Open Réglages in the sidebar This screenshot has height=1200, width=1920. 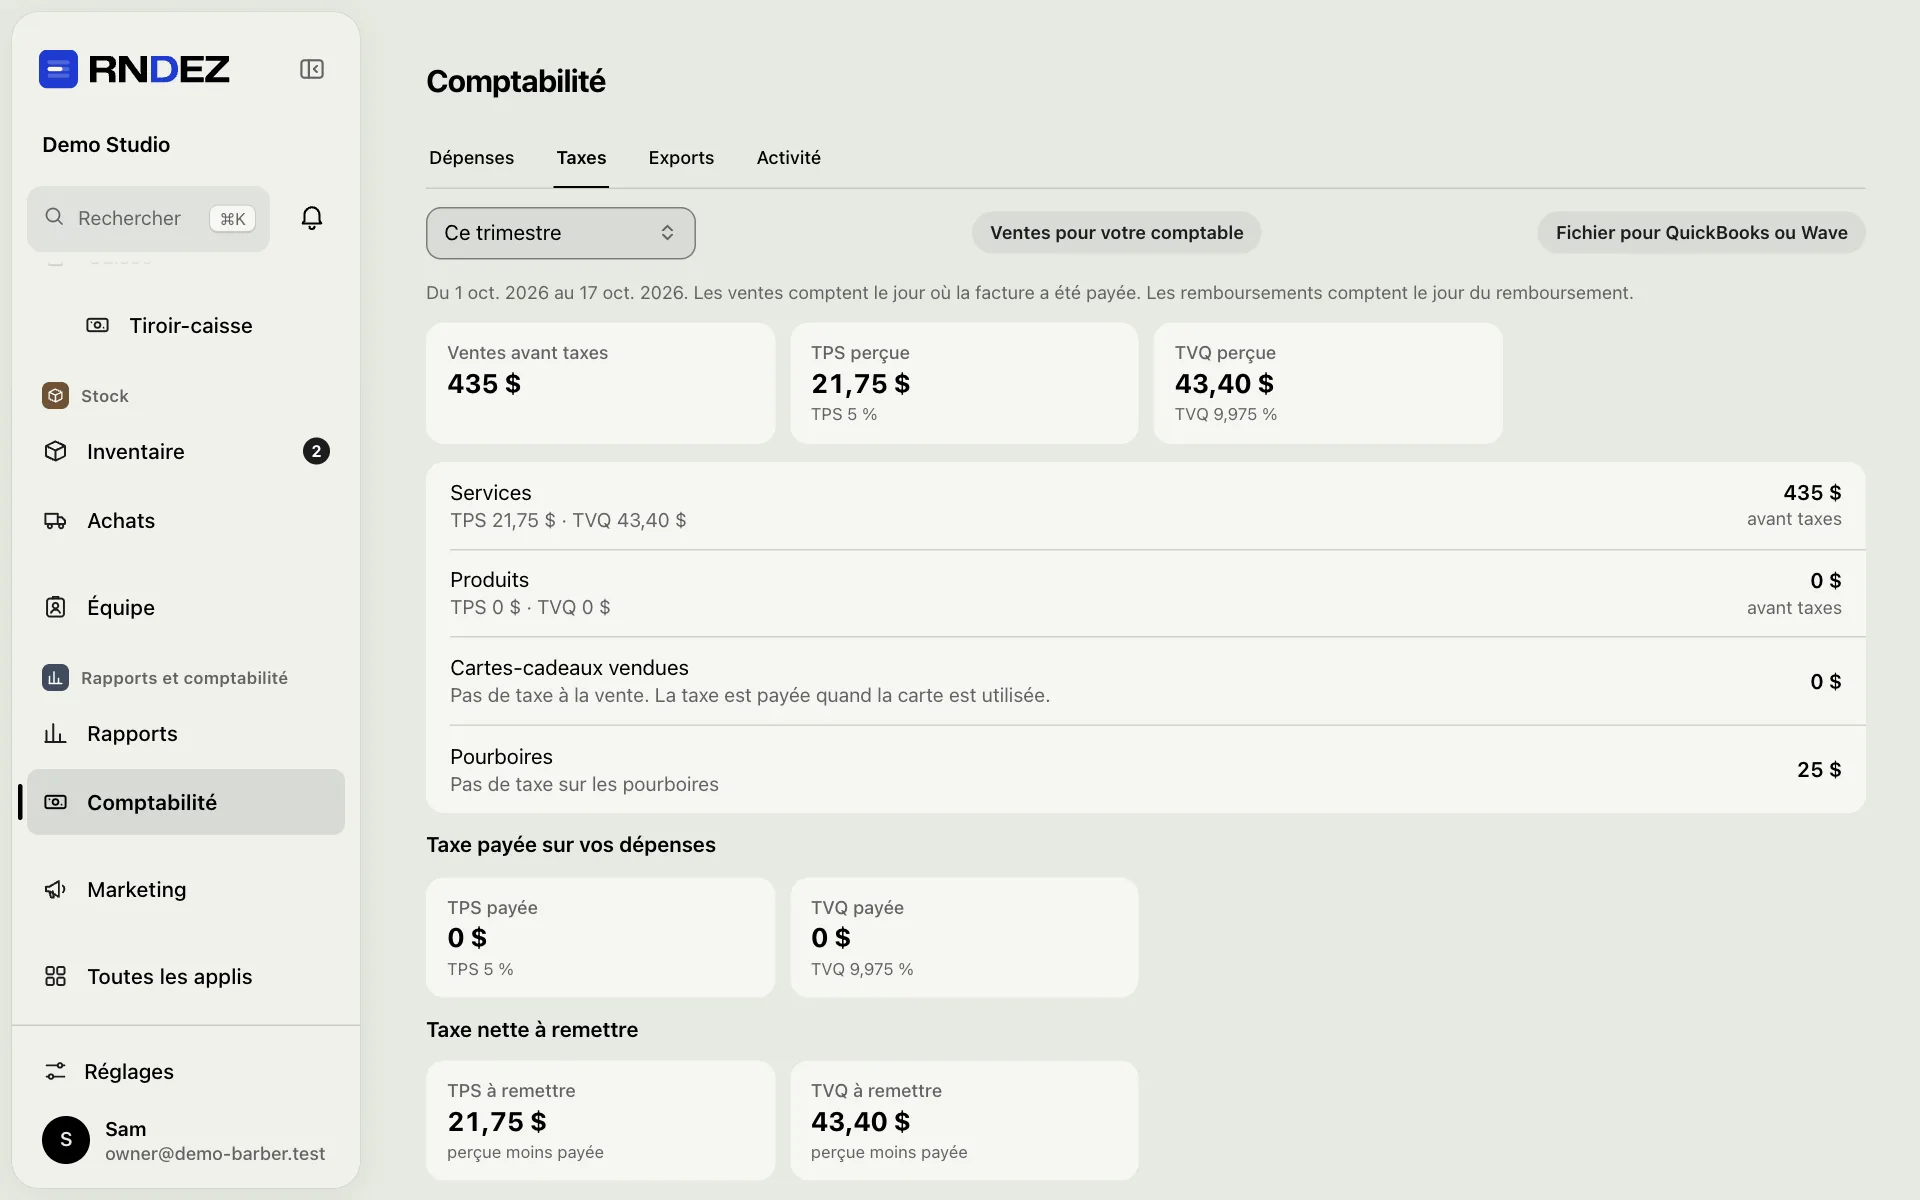click(186, 1071)
